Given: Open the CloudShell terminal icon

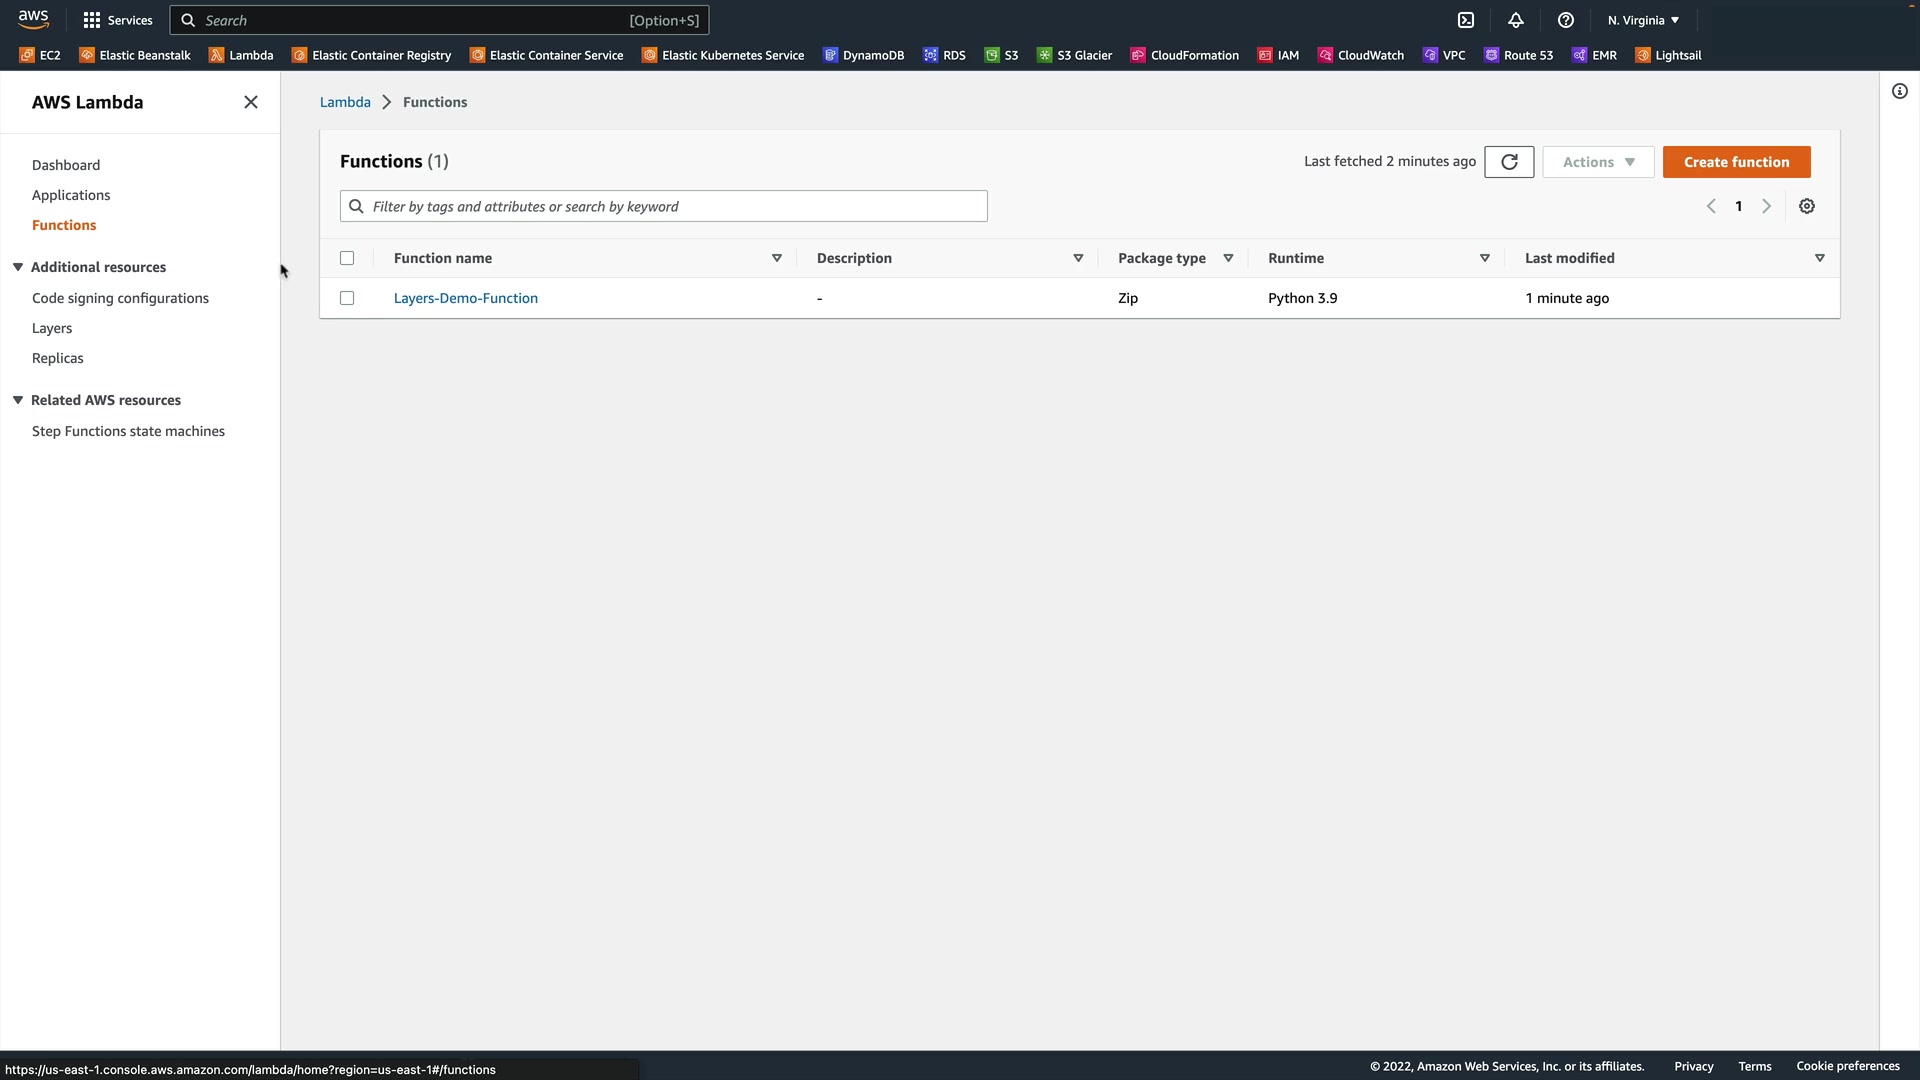Looking at the screenshot, I should click(x=1466, y=20).
